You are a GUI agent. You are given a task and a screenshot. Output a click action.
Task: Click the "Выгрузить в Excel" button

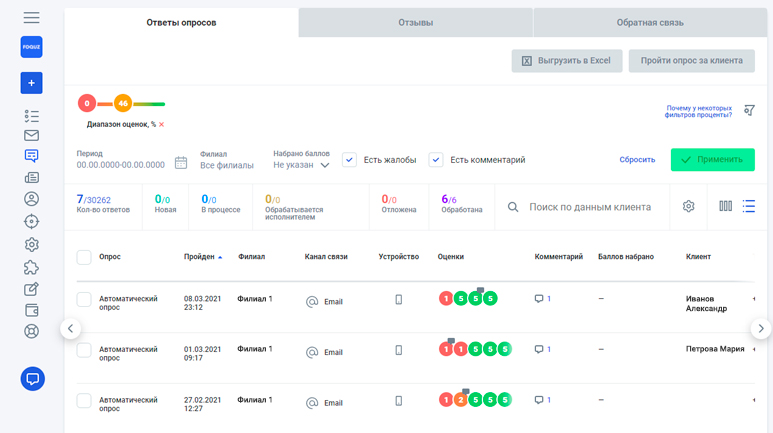tap(566, 61)
